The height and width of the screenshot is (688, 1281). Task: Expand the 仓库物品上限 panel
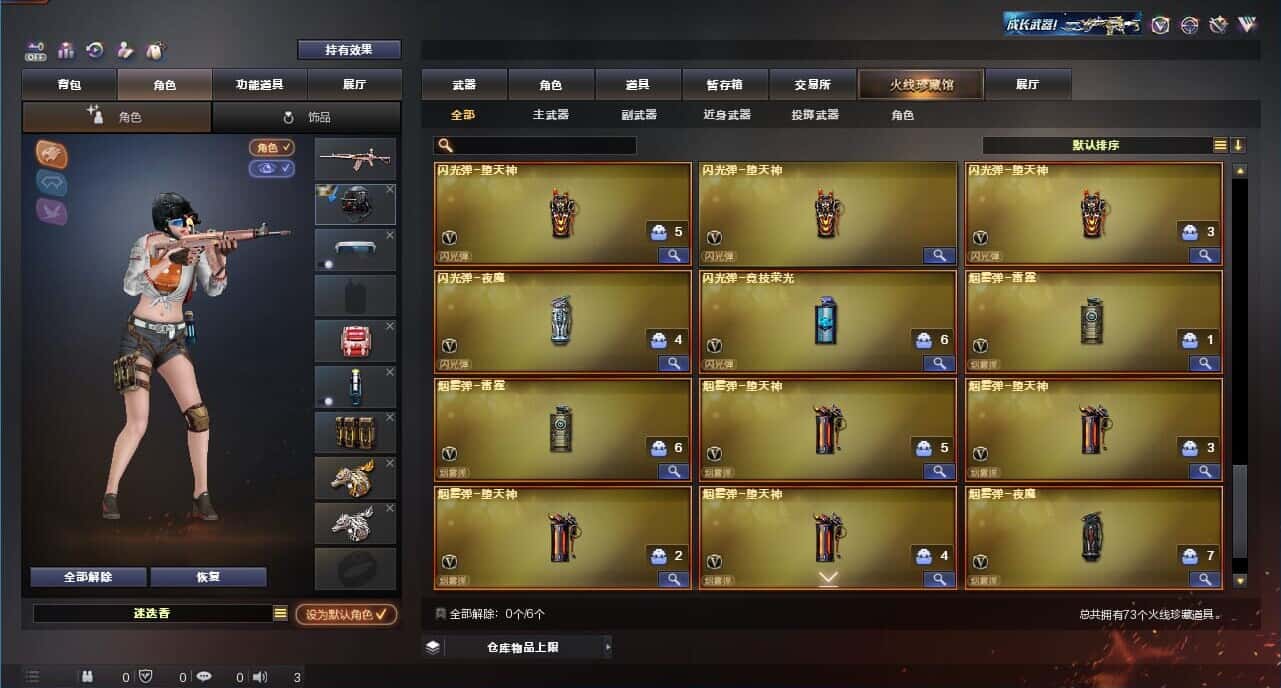tap(517, 647)
